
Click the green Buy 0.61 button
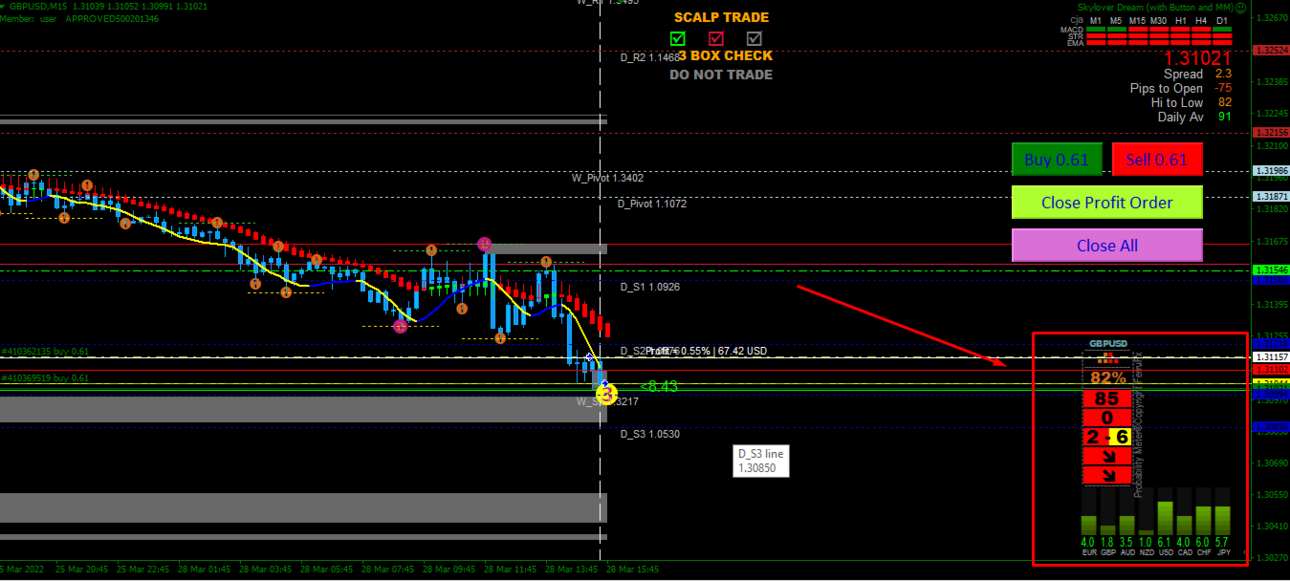point(1056,159)
